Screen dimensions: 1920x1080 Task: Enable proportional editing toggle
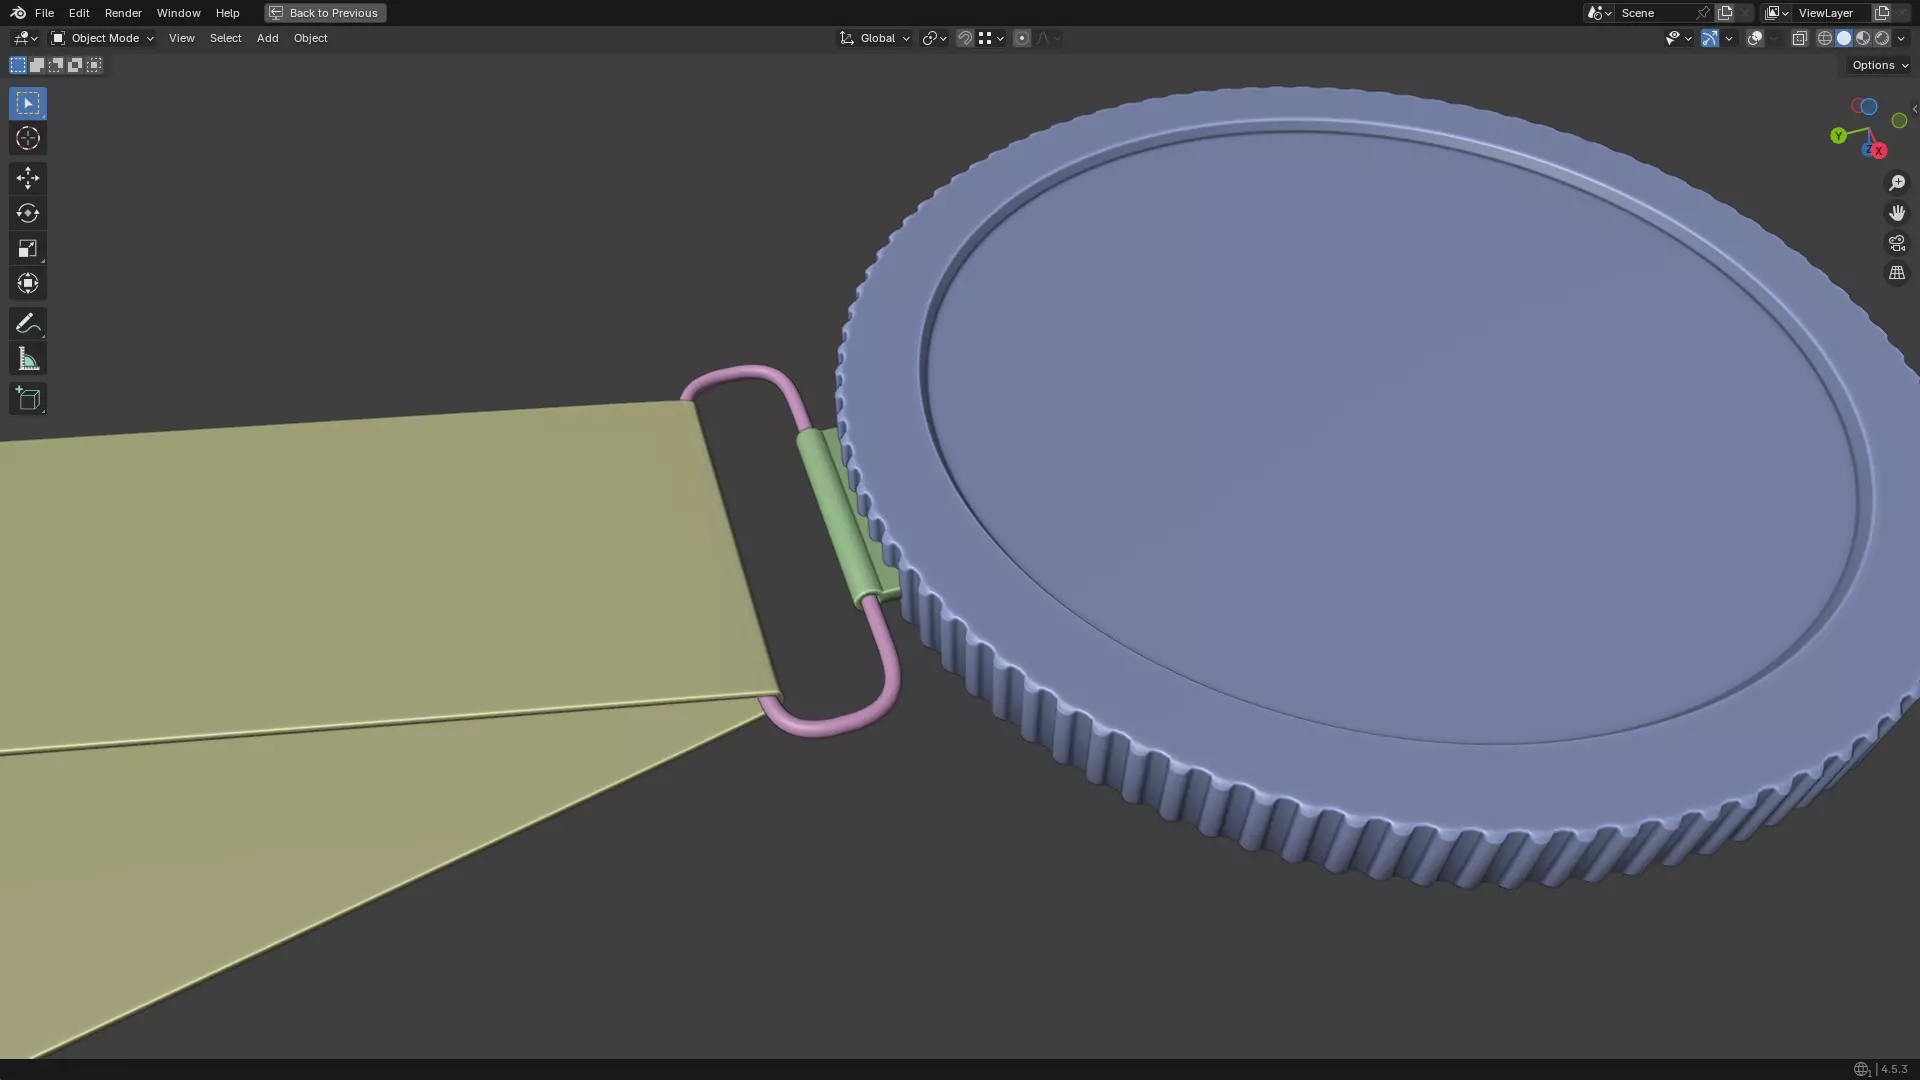[1021, 38]
